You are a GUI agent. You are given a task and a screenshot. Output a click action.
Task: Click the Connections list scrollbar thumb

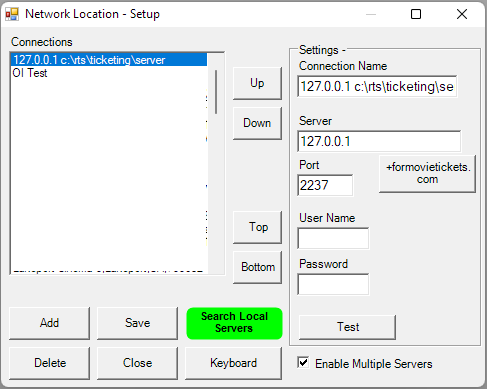tap(216, 92)
